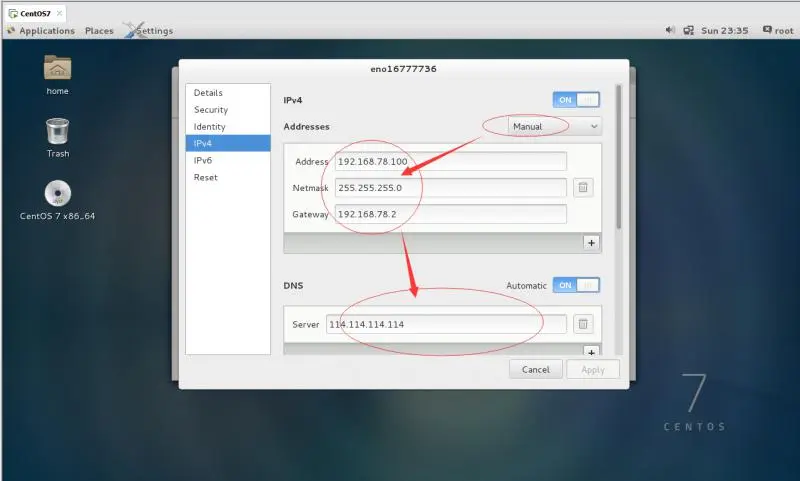Add another address with the plus button
800x481 pixels.
click(591, 243)
